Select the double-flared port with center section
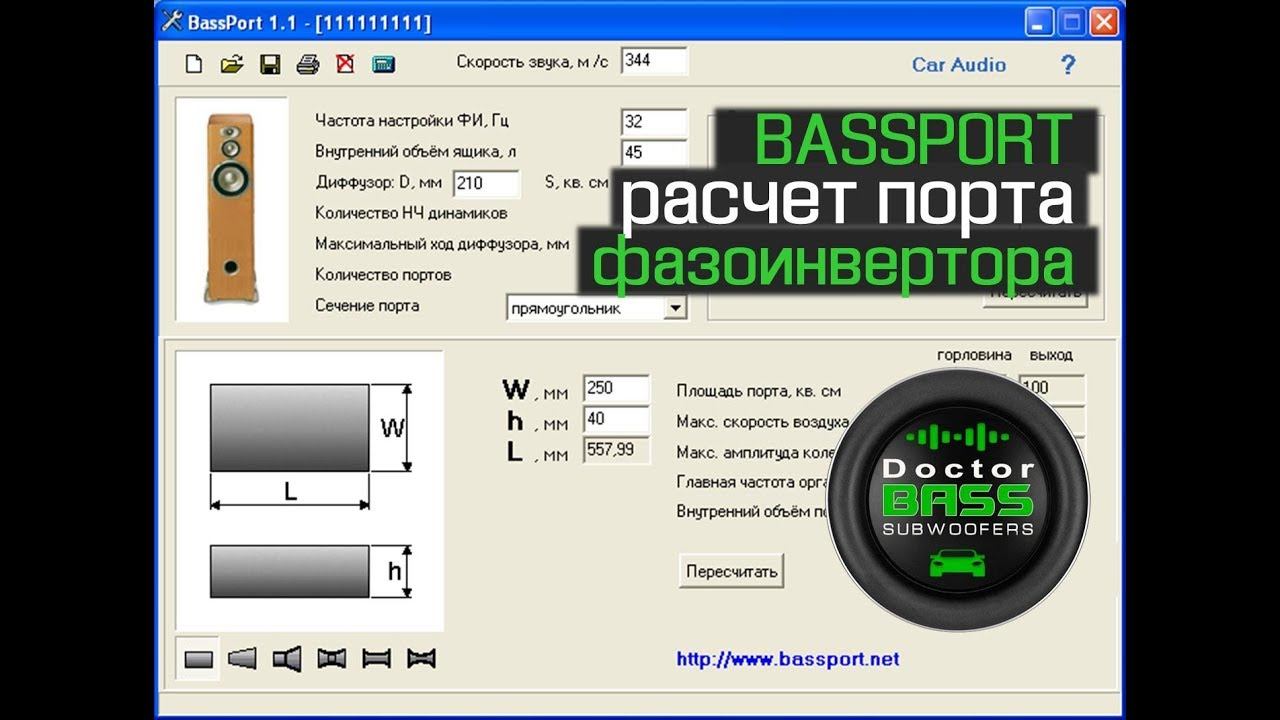Image resolution: width=1280 pixels, height=720 pixels. (x=331, y=658)
